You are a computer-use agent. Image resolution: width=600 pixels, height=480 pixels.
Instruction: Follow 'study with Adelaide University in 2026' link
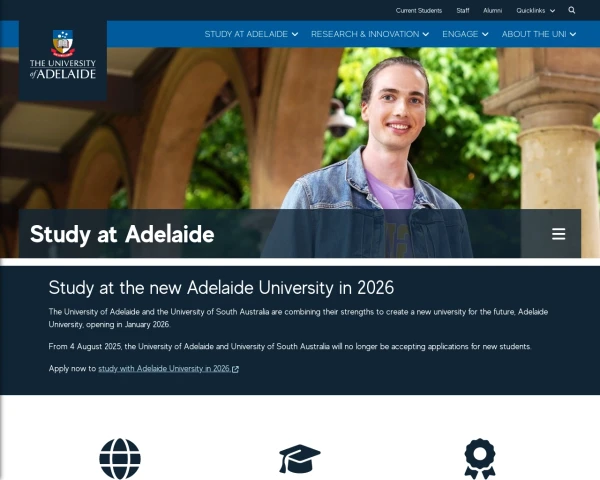point(164,369)
